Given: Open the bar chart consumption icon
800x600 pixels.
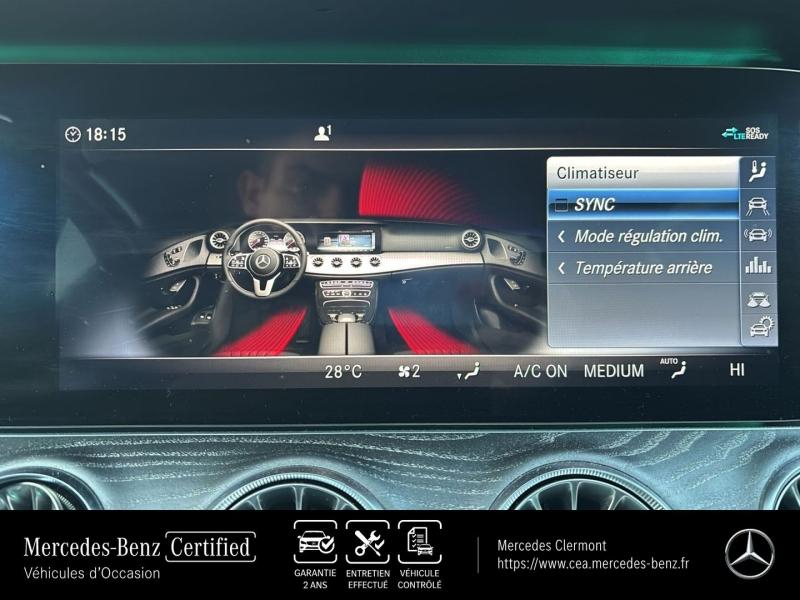Looking at the screenshot, I should point(759,266).
